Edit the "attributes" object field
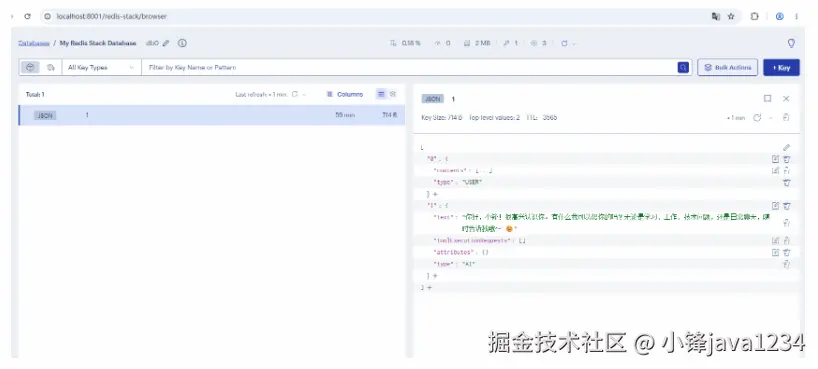This screenshot has width=818, height=369. pyautogui.click(x=776, y=253)
